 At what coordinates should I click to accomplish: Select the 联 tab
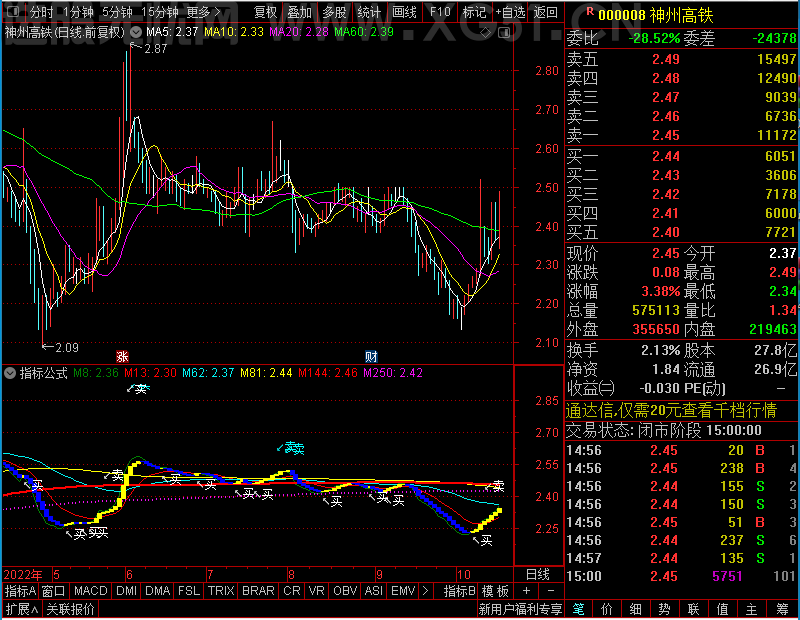pyautogui.click(x=693, y=609)
